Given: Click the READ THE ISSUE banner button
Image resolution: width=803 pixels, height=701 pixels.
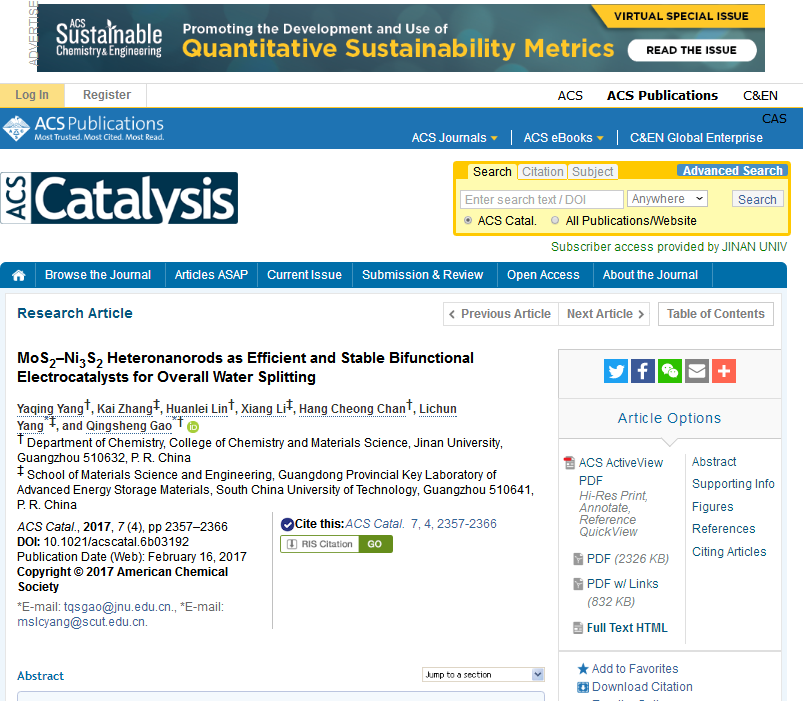Looking at the screenshot, I should click(691, 50).
